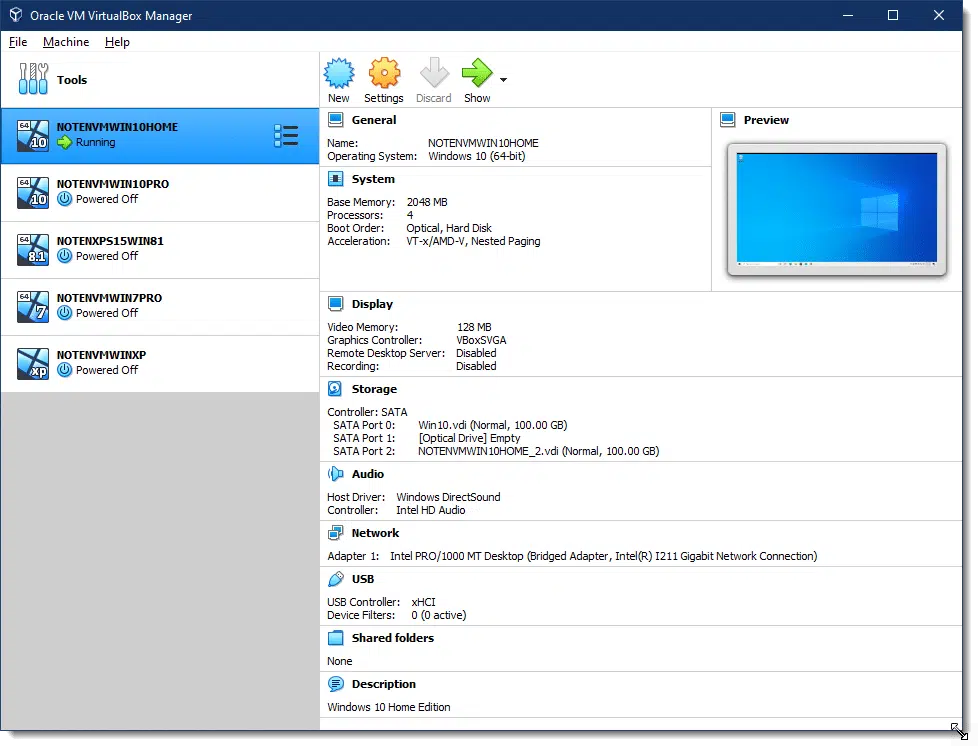The width and height of the screenshot is (978, 746).
Task: Click the Windows DirectSound host driver value
Action: pos(448,497)
